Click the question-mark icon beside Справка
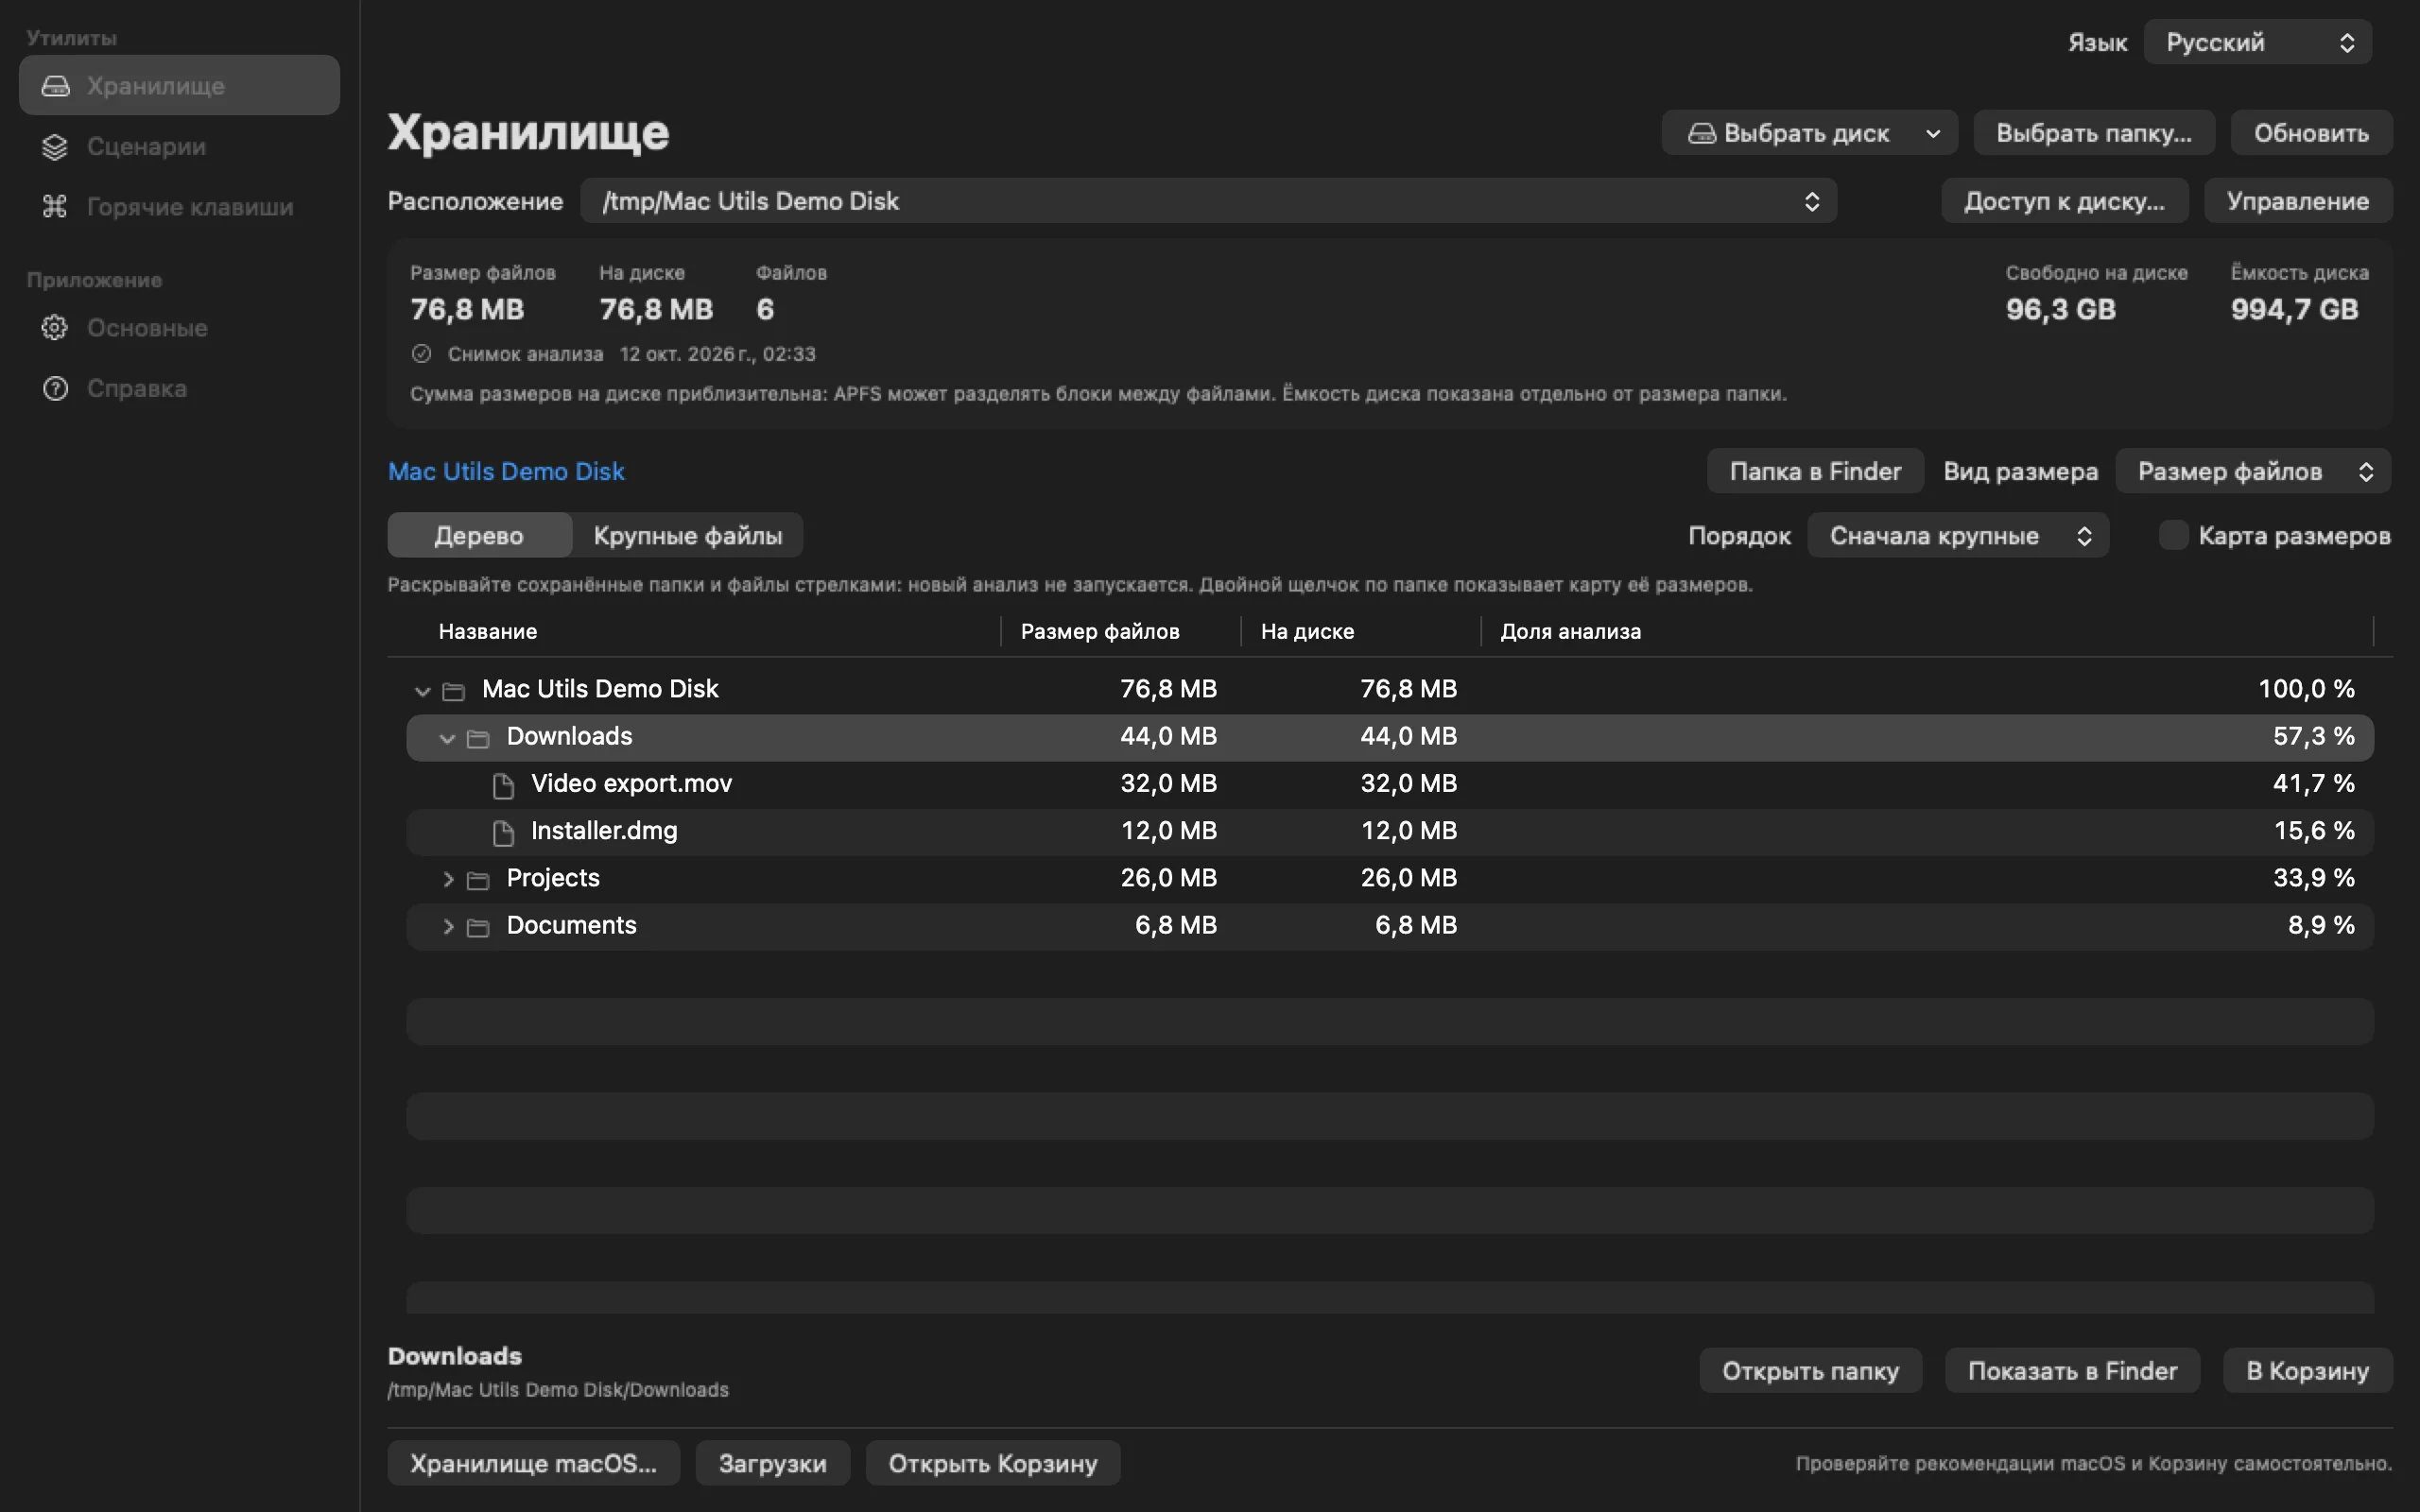Viewport: 2420px width, 1512px height. pyautogui.click(x=55, y=389)
